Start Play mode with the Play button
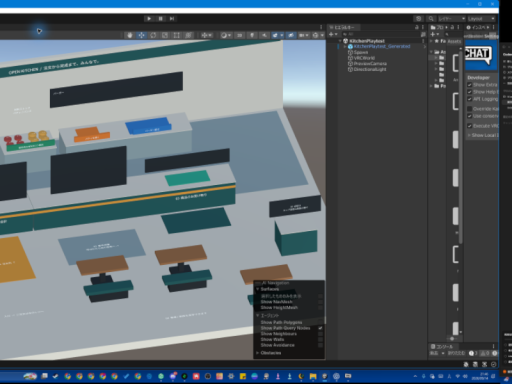The width and height of the screenshot is (512, 384). click(149, 19)
